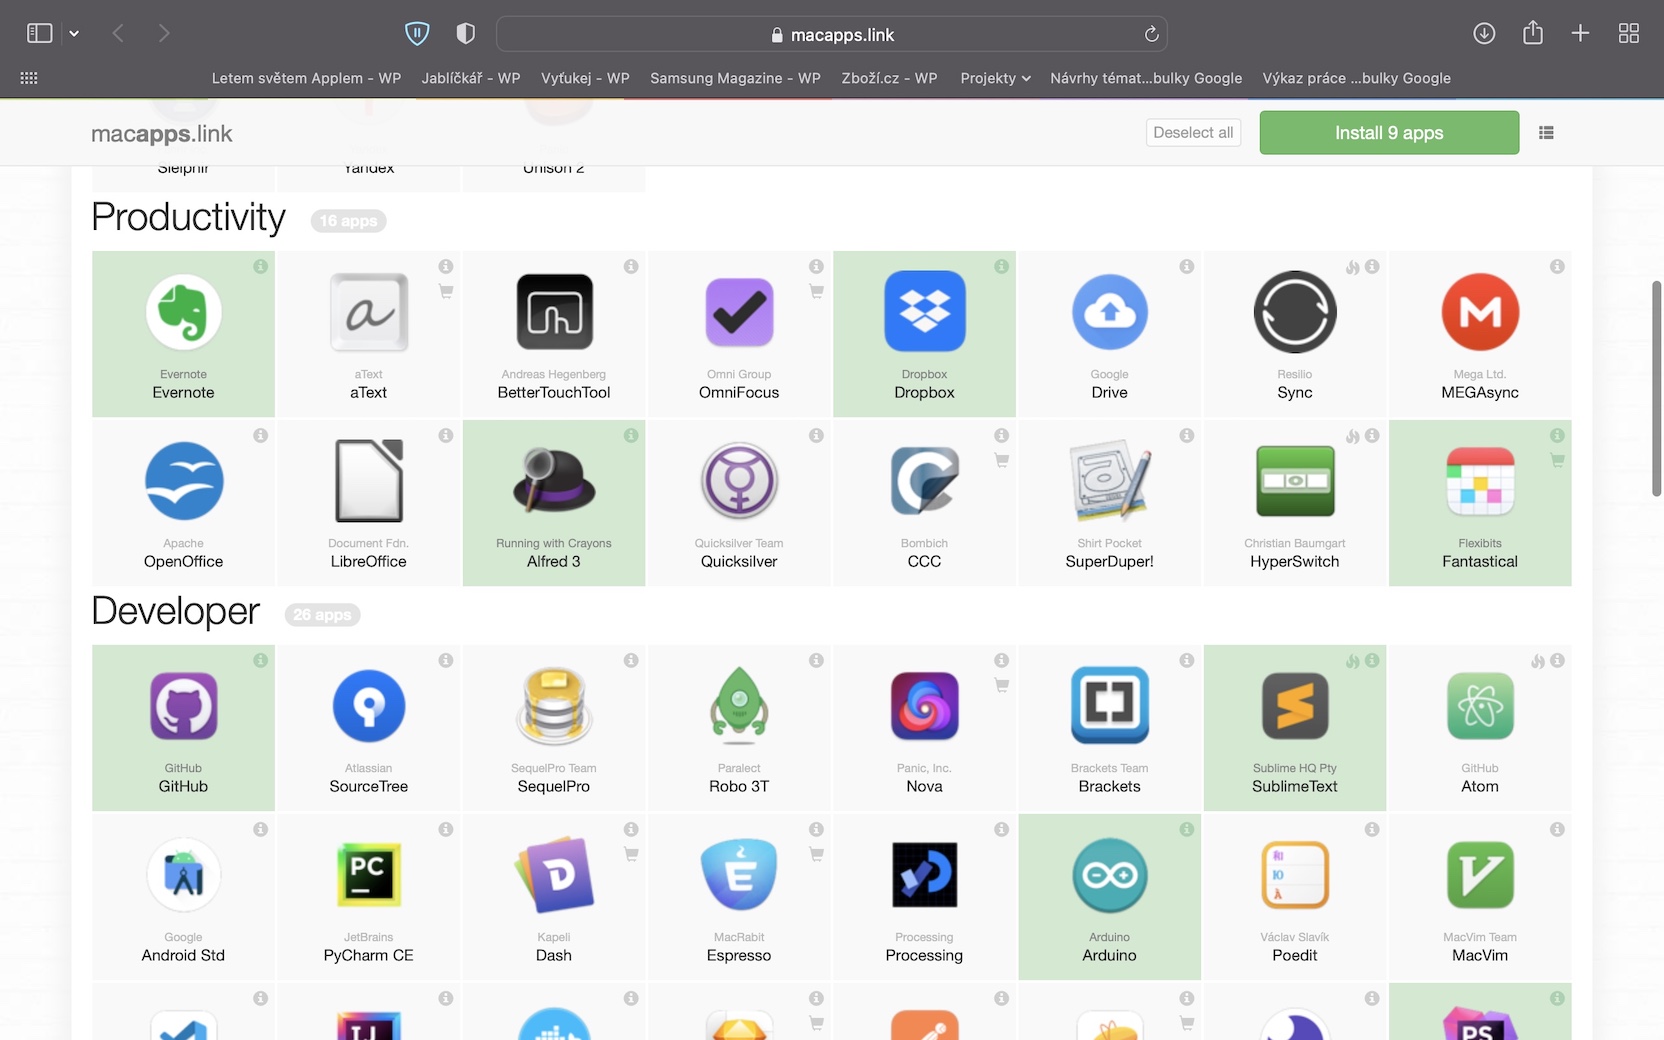Image resolution: width=1664 pixels, height=1040 pixels.
Task: Select the Apache OpenOffice icon
Action: click(x=184, y=481)
